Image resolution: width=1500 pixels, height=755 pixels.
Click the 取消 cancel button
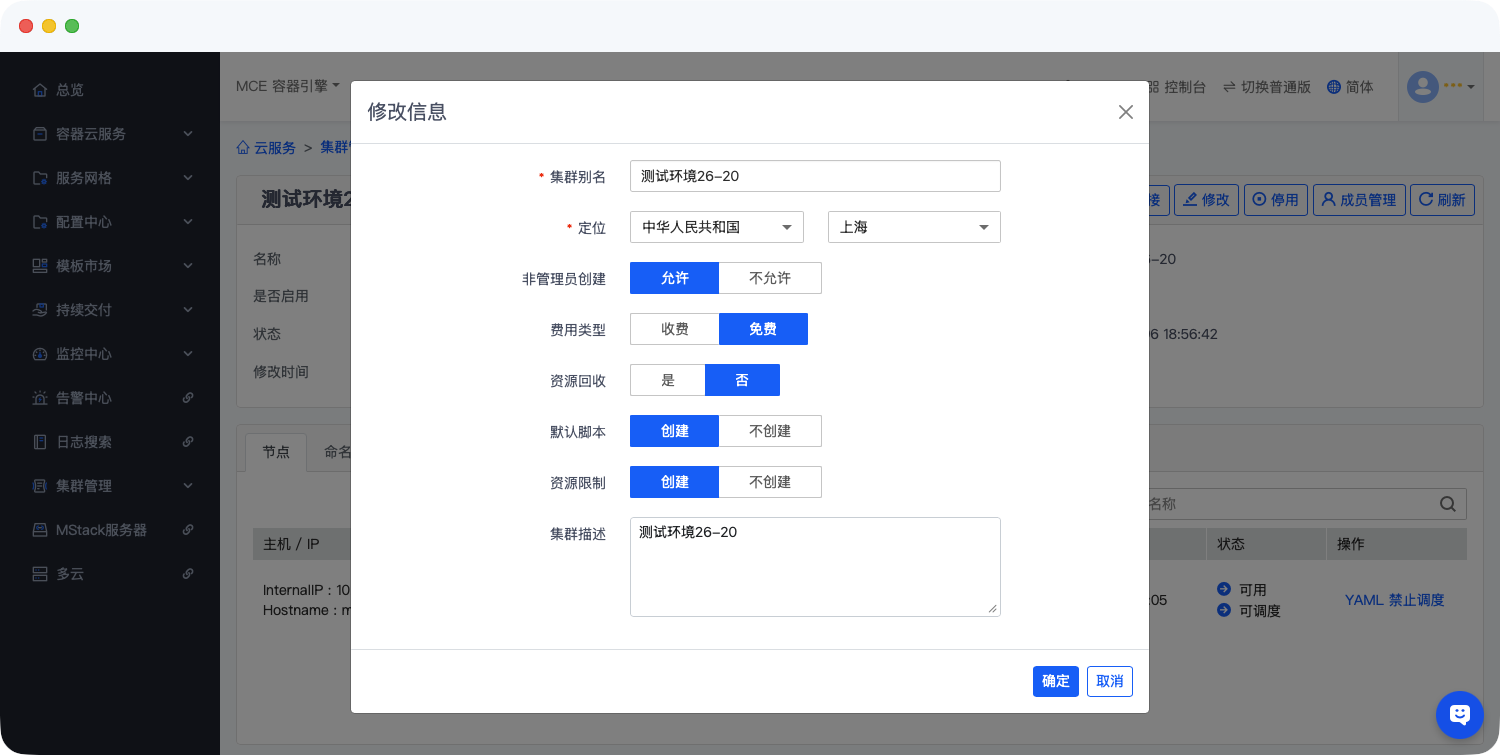coord(1109,681)
